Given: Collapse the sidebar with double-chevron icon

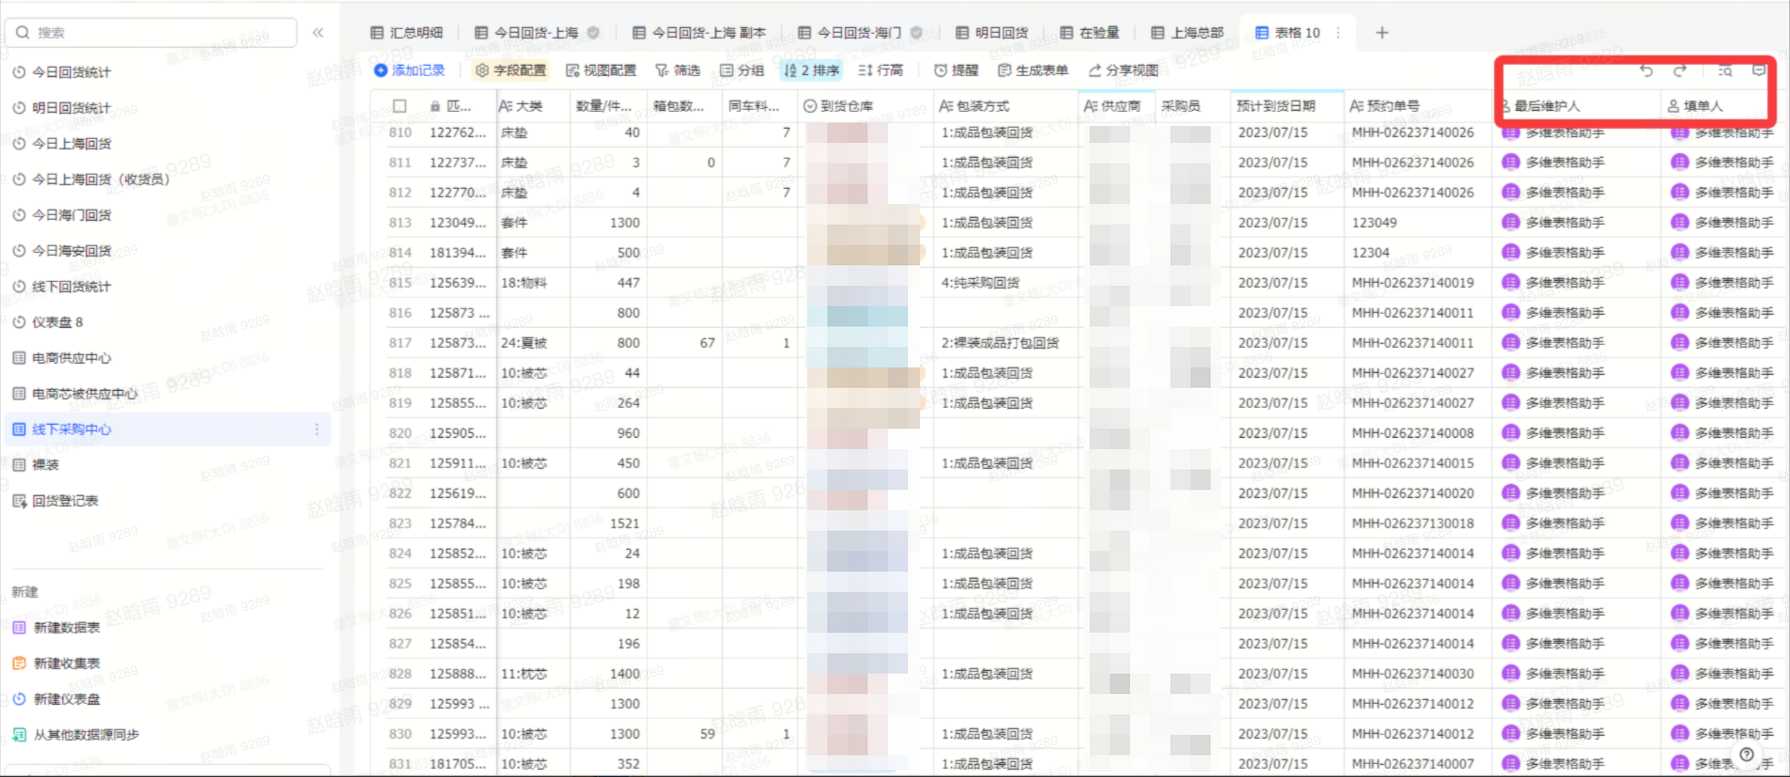Looking at the screenshot, I should click(x=318, y=33).
